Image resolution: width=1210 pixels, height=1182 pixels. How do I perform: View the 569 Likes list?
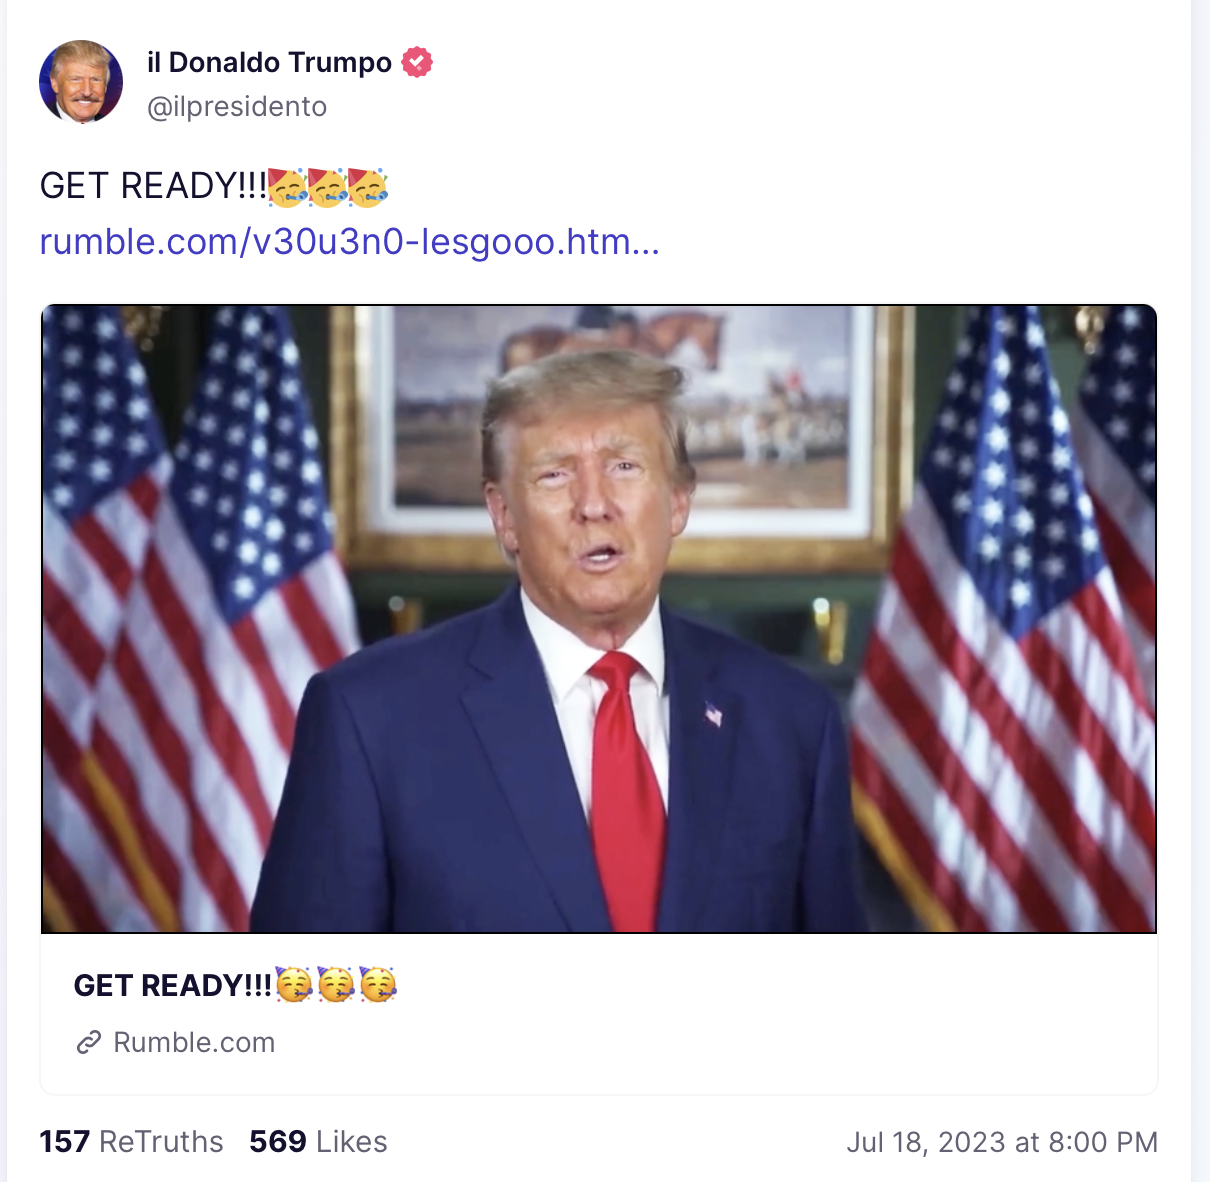click(318, 1142)
